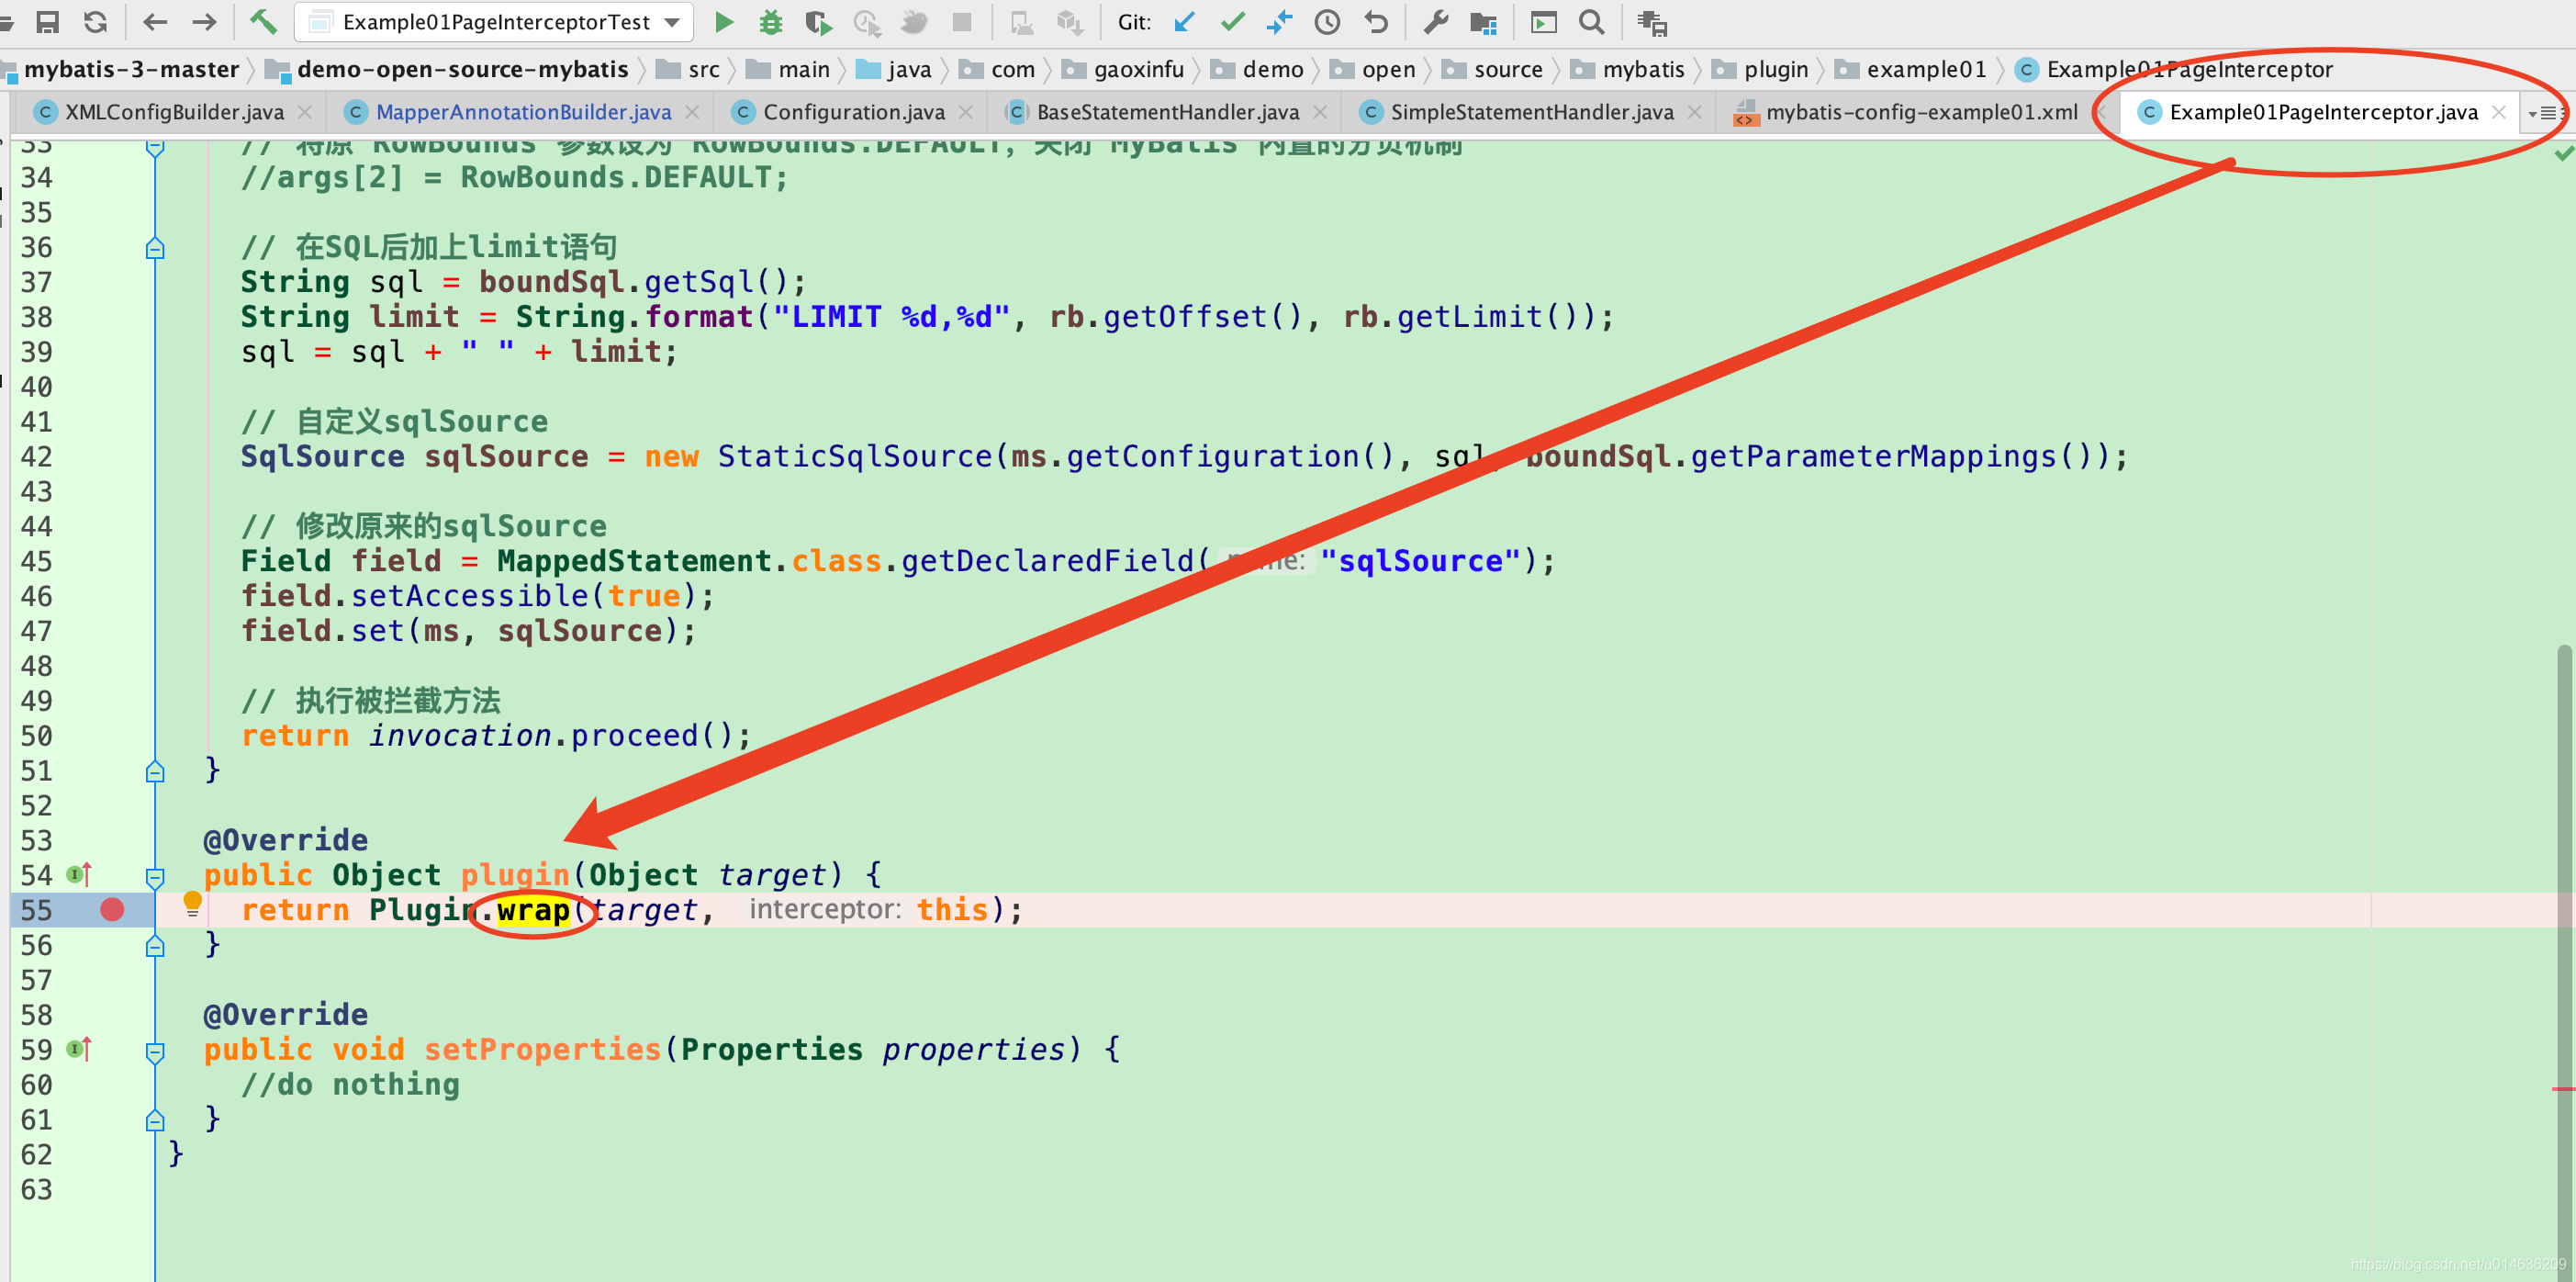Image resolution: width=2576 pixels, height=1282 pixels.
Task: Commit changes with the green Git checkmark
Action: click(1233, 22)
